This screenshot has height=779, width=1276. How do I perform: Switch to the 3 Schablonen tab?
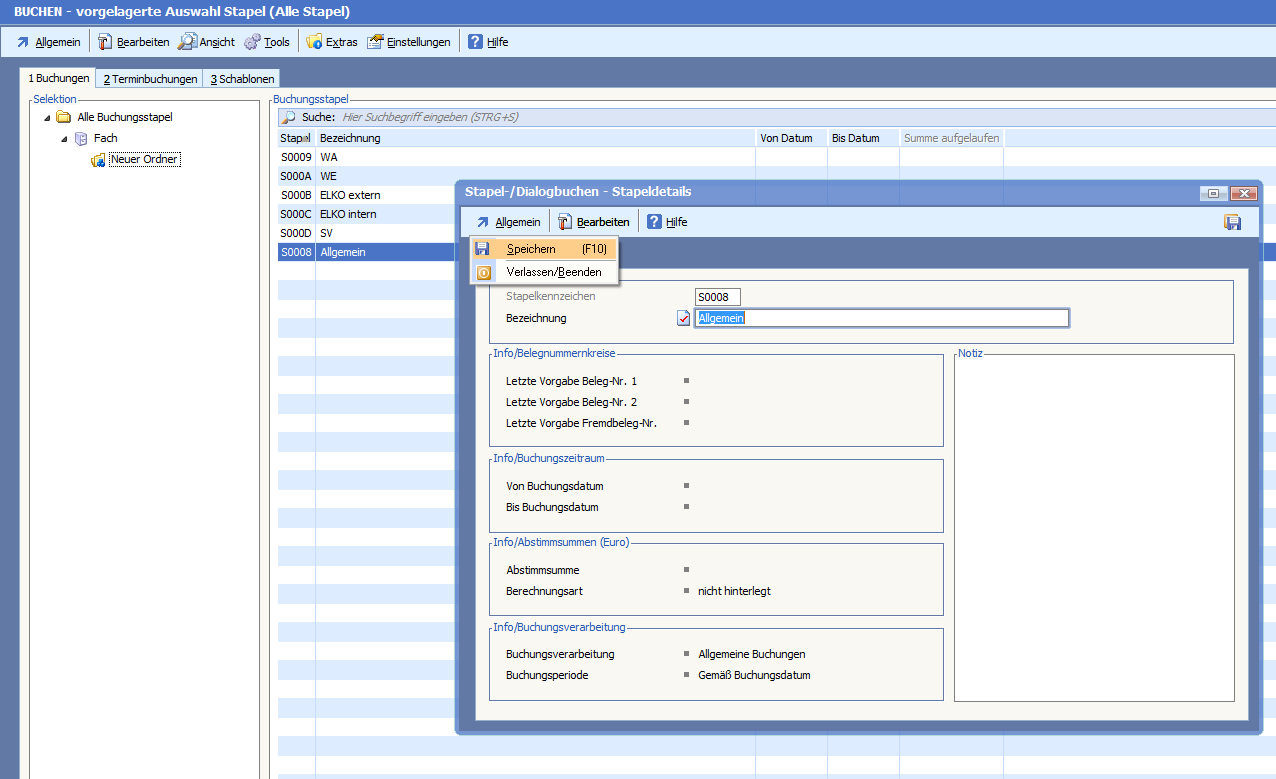pyautogui.click(x=242, y=79)
